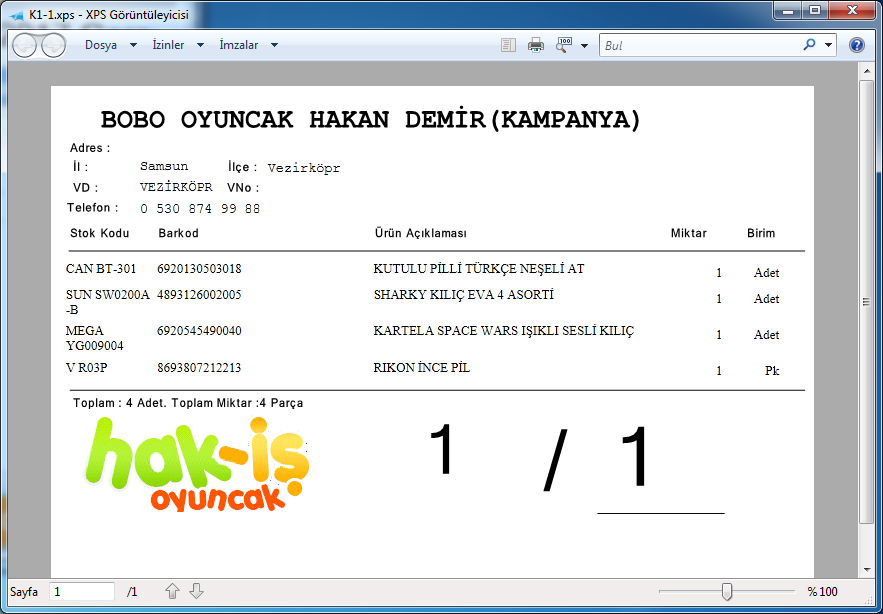Click the Samsun province value

pos(164,166)
